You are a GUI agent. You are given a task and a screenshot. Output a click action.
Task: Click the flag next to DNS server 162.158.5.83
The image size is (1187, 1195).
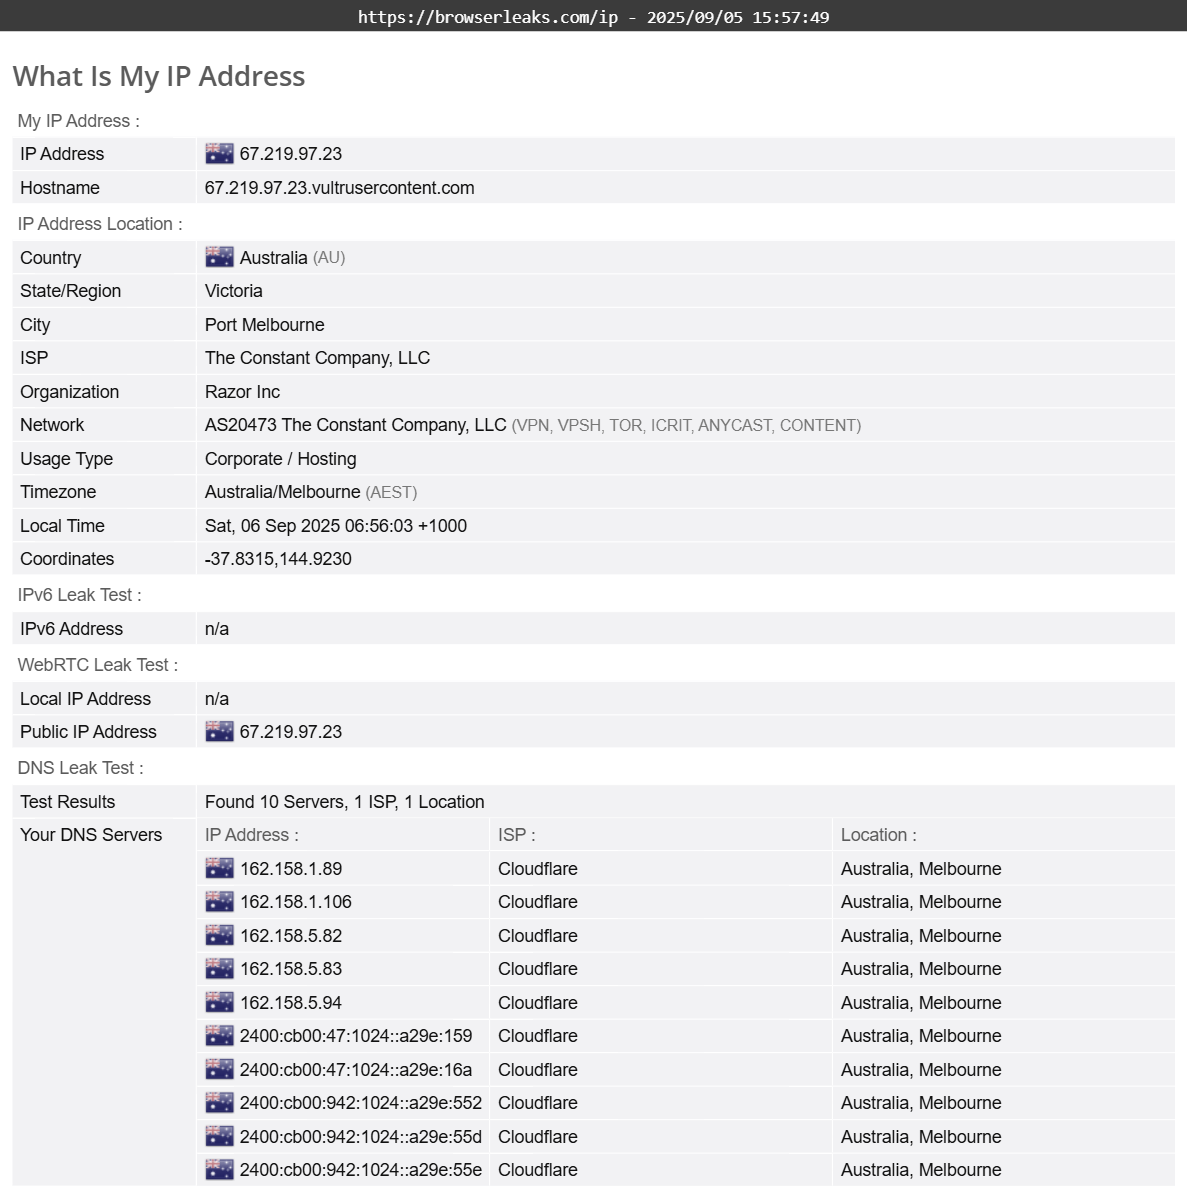click(219, 969)
